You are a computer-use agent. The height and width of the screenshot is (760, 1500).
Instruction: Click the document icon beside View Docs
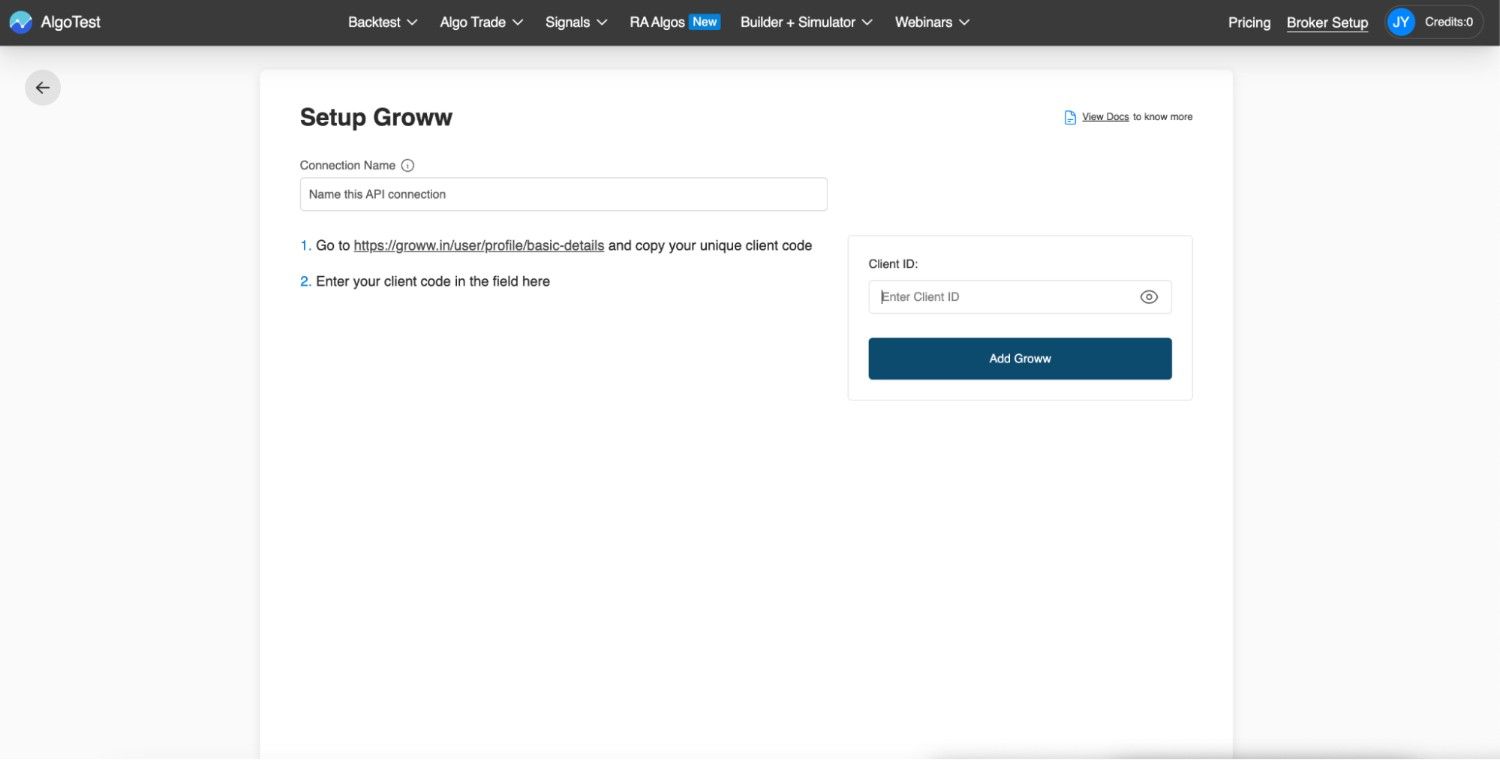tap(1070, 117)
